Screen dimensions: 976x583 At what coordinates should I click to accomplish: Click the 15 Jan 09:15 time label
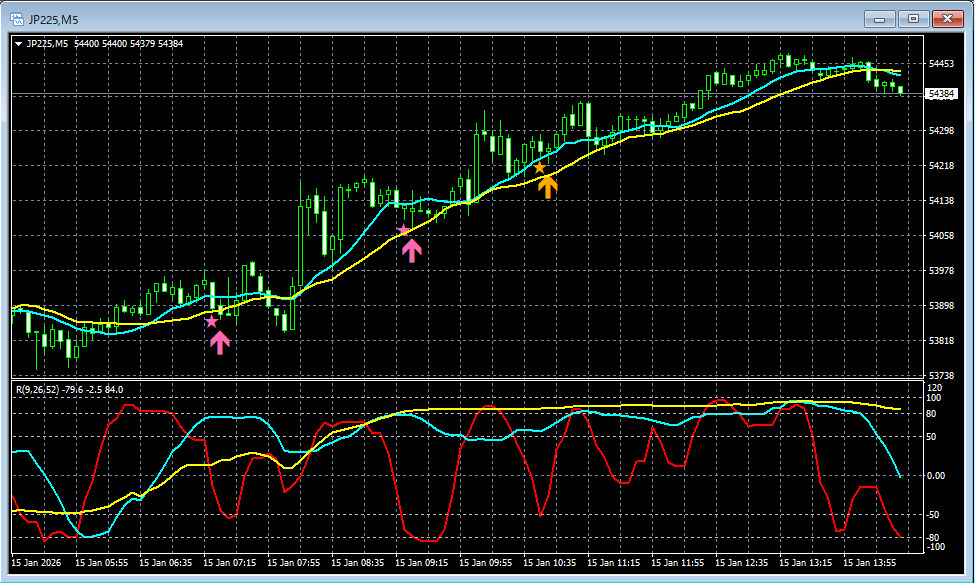[x=421, y=562]
